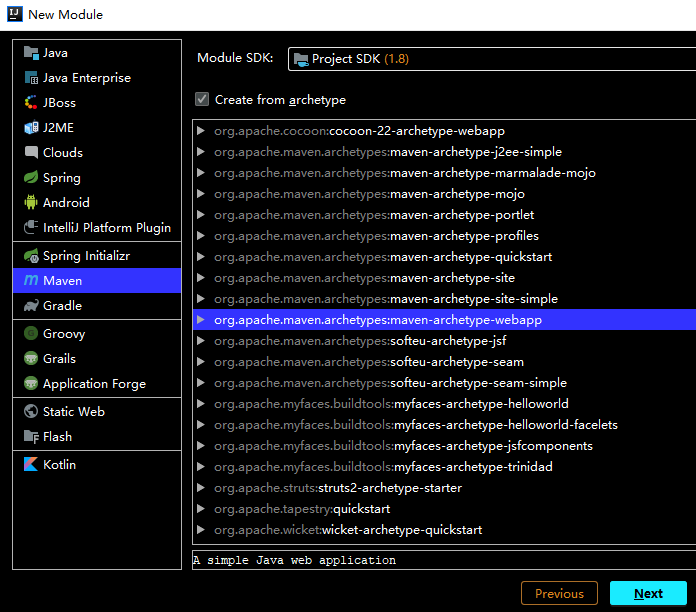This screenshot has width=696, height=612.
Task: Click the Grails icon
Action: [31, 358]
